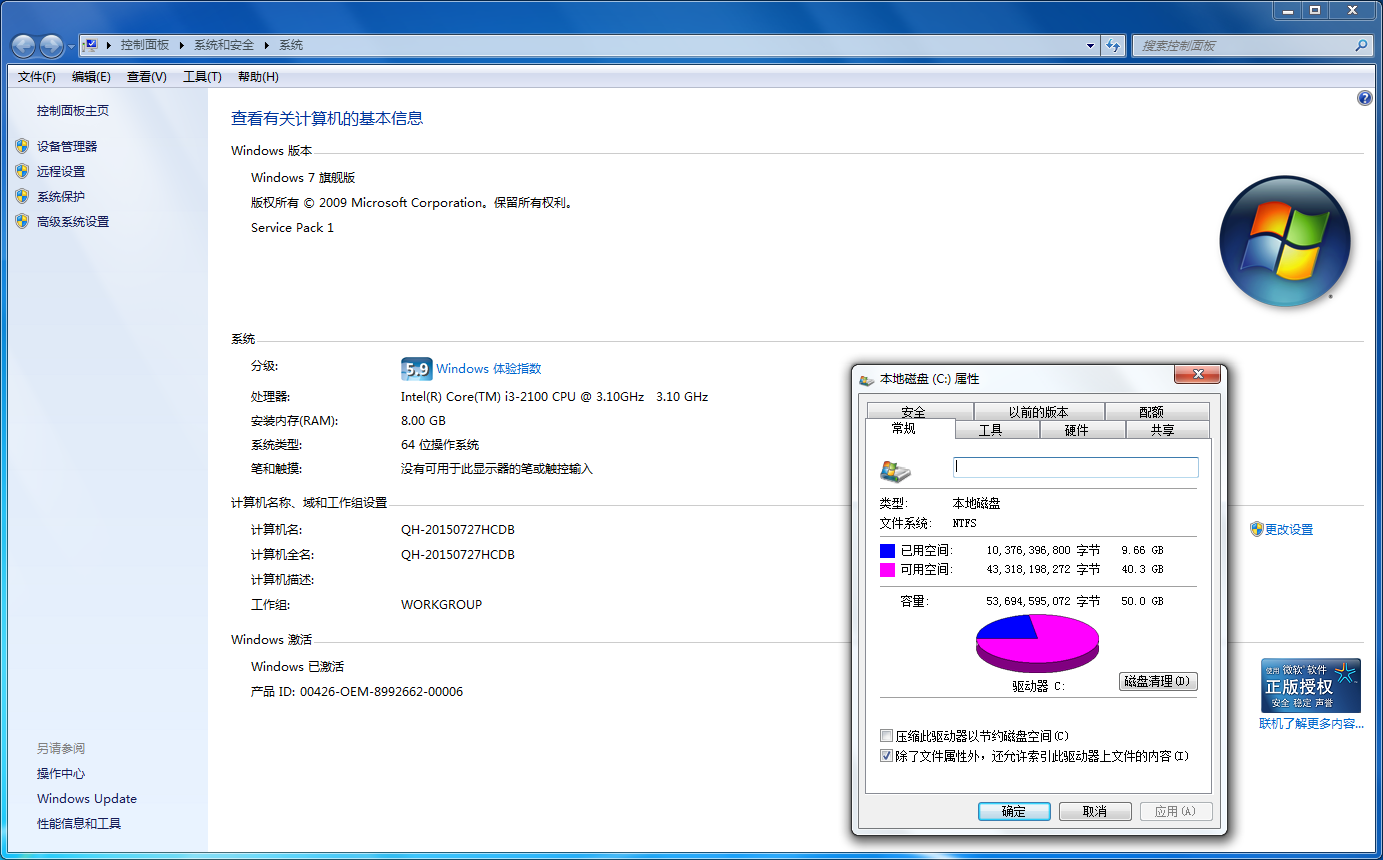Launch 磁盘清理(D) for drive C
This screenshot has width=1383, height=860.
[x=1157, y=681]
